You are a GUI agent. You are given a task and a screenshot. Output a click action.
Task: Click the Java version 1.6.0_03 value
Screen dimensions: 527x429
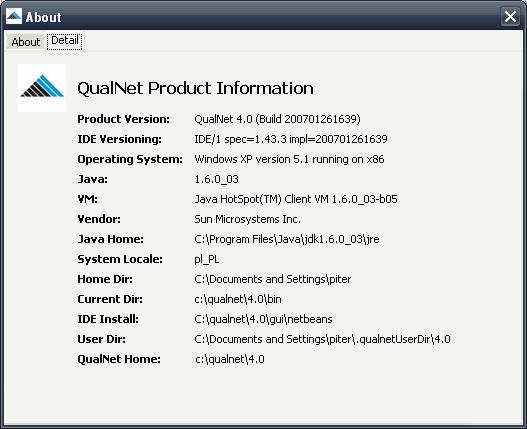(216, 179)
